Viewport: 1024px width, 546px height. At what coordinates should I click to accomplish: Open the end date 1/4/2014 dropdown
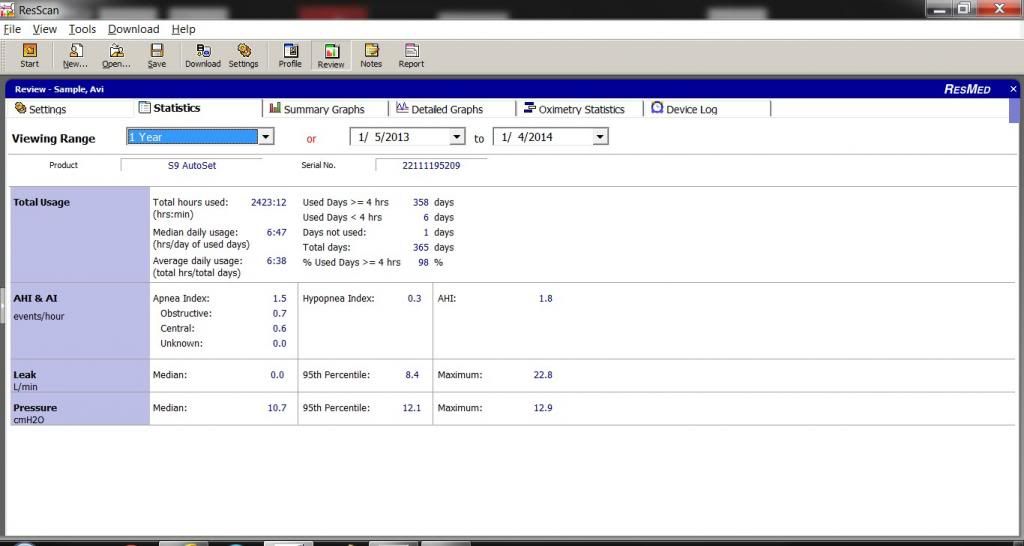pos(600,137)
